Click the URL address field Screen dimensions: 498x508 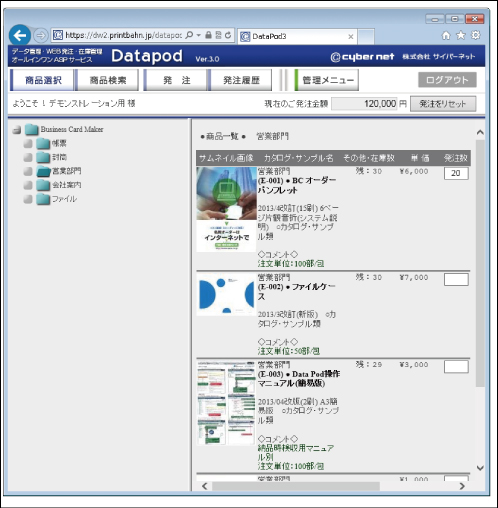pyautogui.click(x=123, y=35)
